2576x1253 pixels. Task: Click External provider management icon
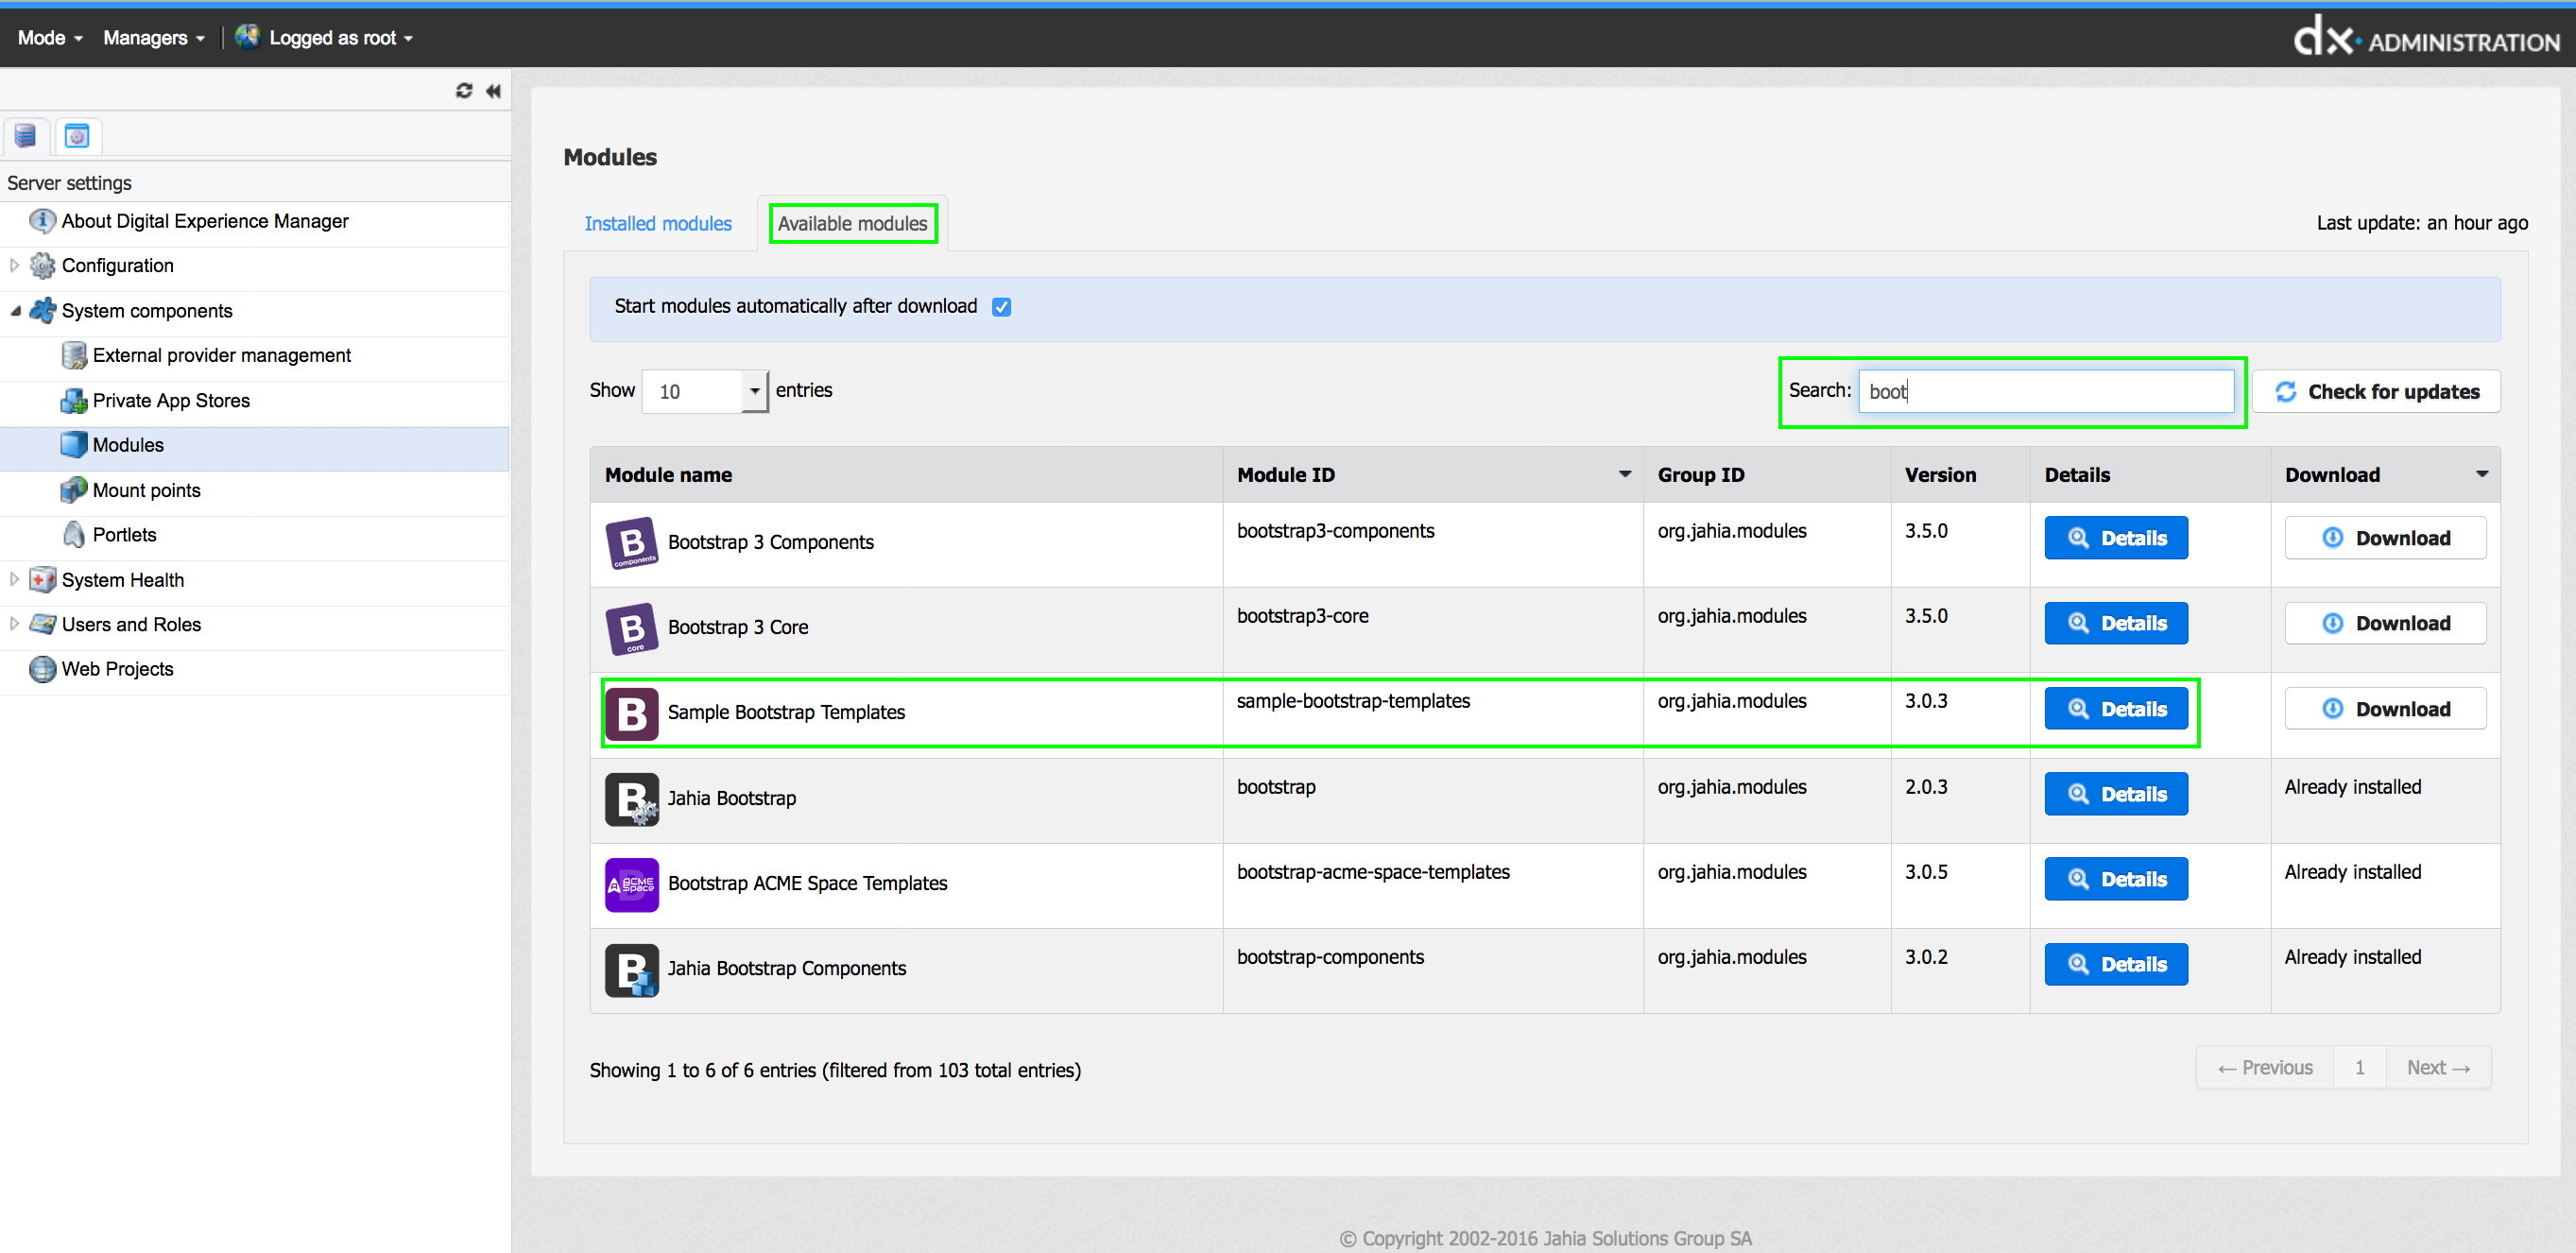(74, 356)
